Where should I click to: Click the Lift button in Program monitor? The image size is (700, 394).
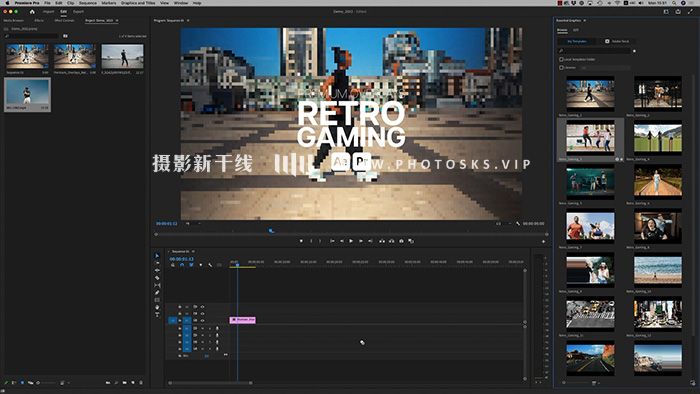click(x=382, y=241)
